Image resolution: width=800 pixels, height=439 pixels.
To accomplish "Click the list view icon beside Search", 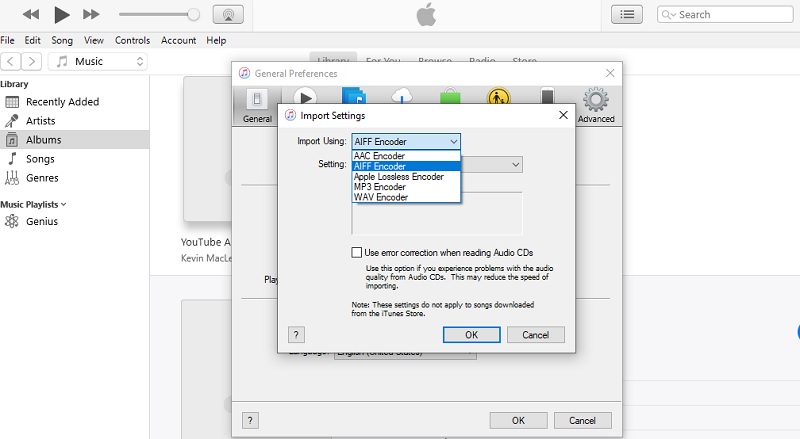I will click(x=627, y=14).
